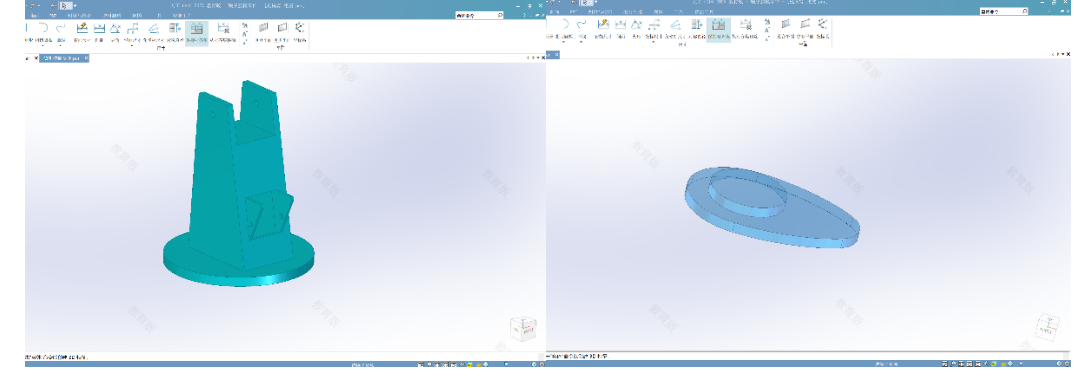
Task: Open the first ribbon tab in the blue plate window
Action: (x=552, y=12)
